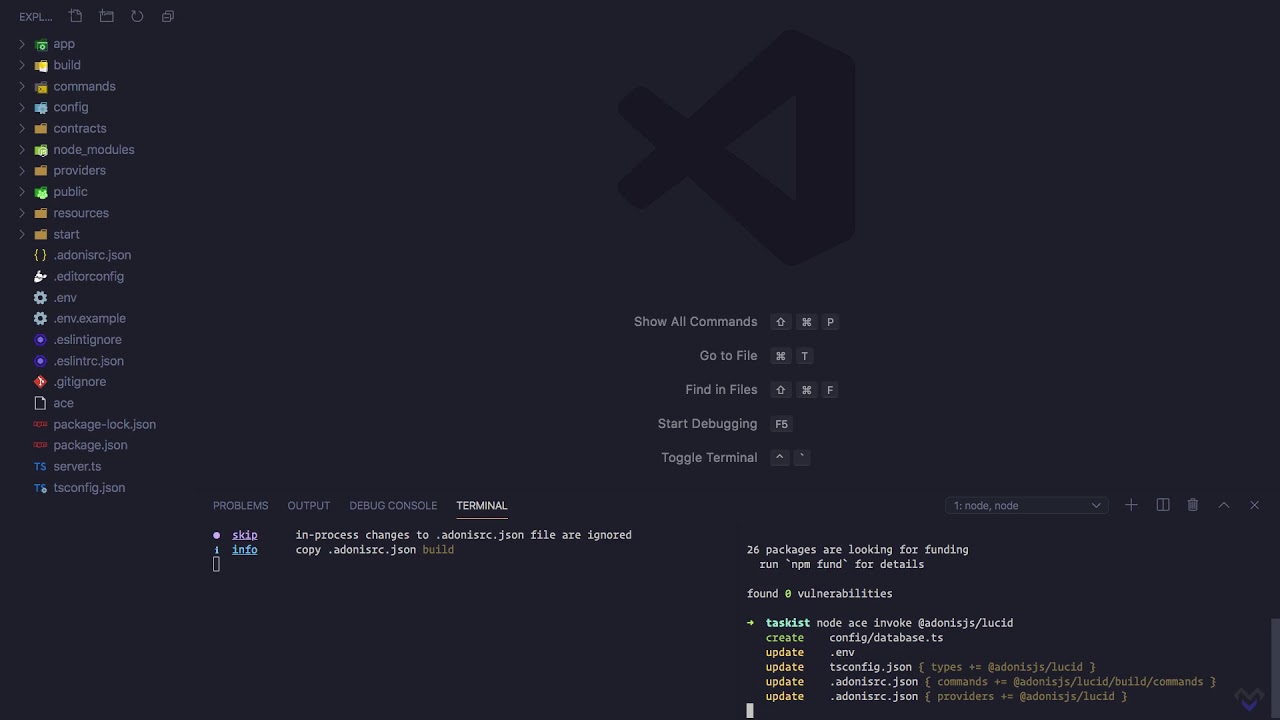Close the terminal panel
The image size is (1280, 720).
pyautogui.click(x=1254, y=505)
